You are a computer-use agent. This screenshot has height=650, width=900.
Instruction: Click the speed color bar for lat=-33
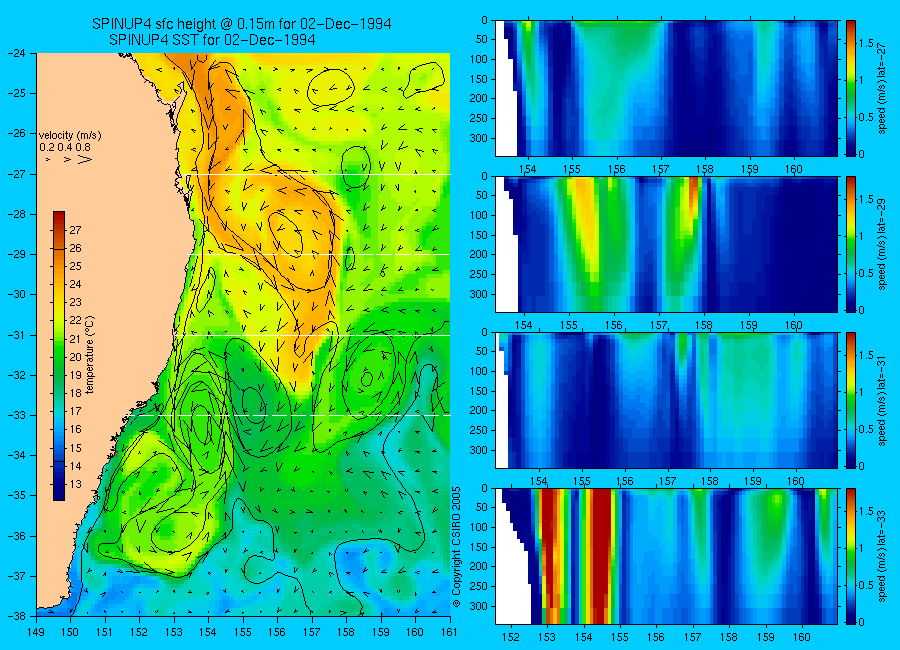point(850,556)
